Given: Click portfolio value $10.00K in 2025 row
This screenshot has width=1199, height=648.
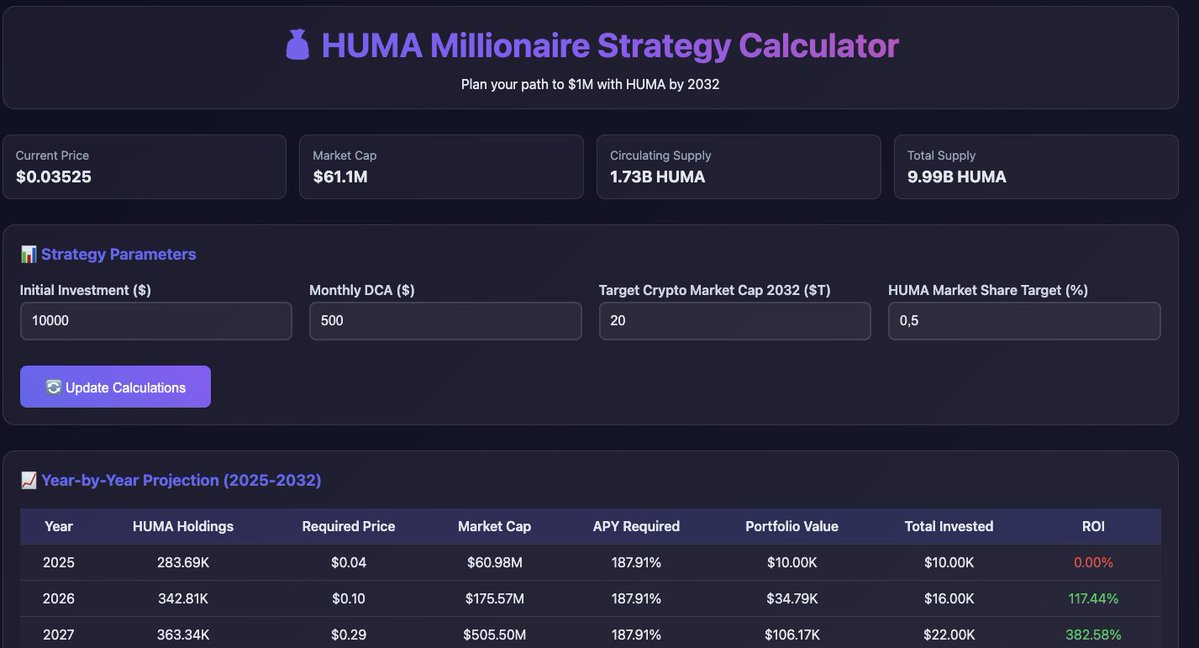Looking at the screenshot, I should (792, 562).
